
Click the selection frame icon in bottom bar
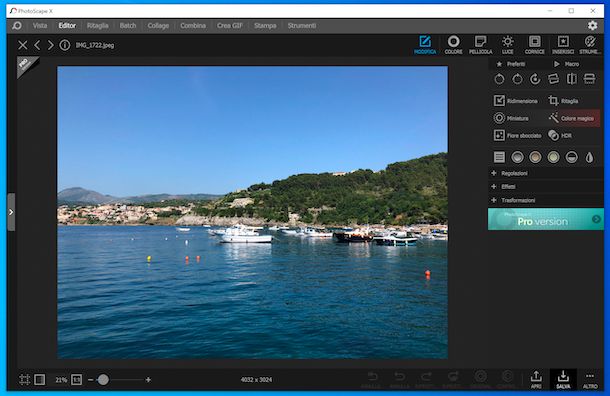click(x=24, y=380)
